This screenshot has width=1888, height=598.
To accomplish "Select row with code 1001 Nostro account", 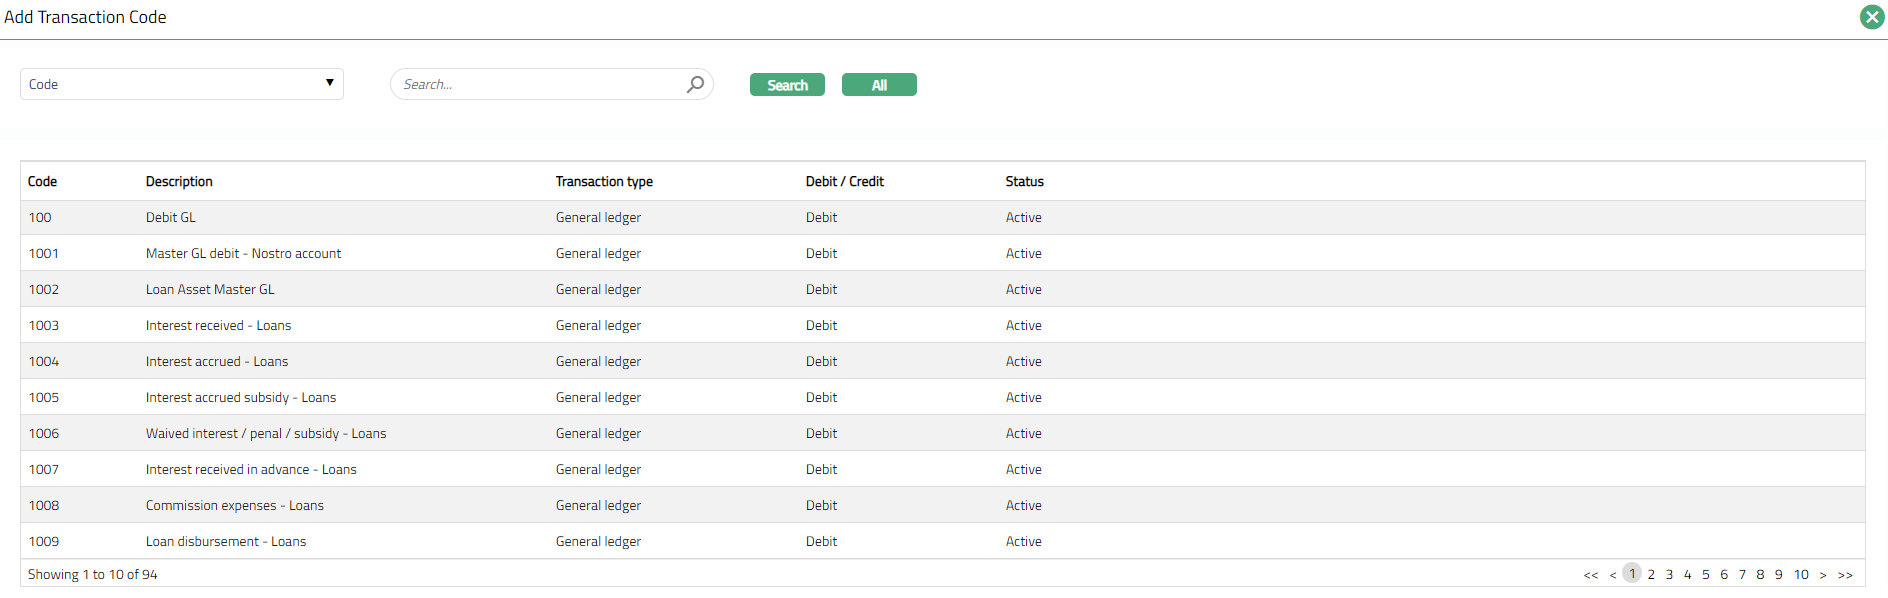I will click(x=243, y=253).
